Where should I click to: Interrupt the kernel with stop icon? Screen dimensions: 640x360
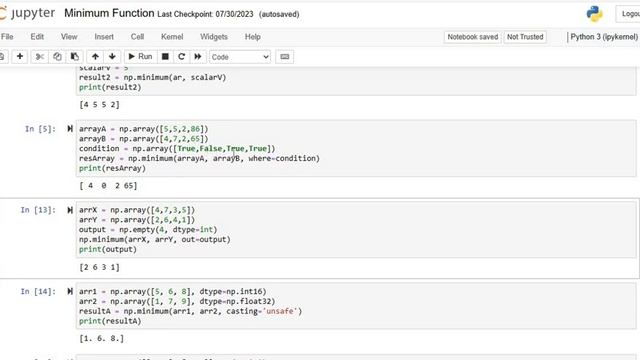coord(165,57)
